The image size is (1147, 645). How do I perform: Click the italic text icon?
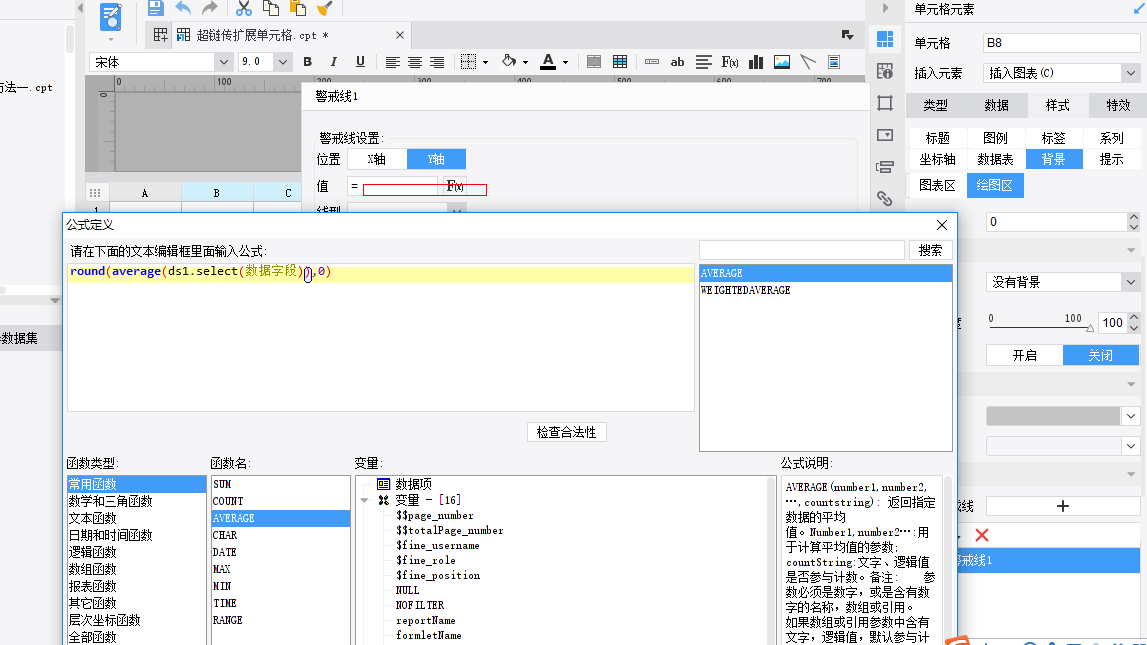[334, 62]
